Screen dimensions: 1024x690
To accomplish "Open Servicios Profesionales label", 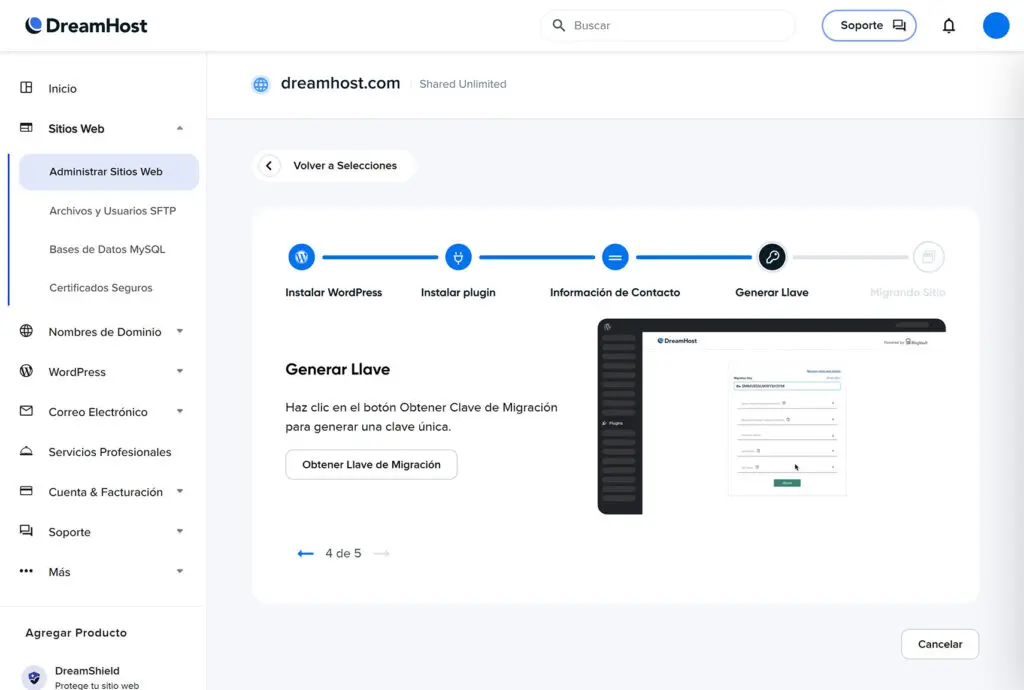I will [x=110, y=452].
